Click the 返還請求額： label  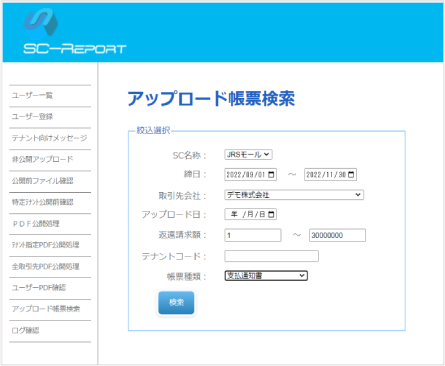[x=182, y=235]
